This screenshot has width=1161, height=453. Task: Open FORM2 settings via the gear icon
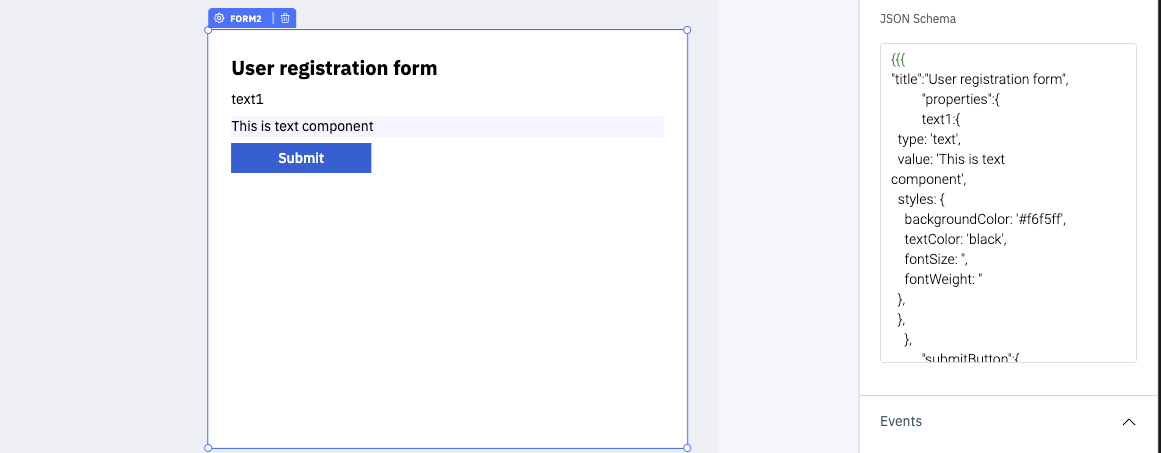pos(219,18)
